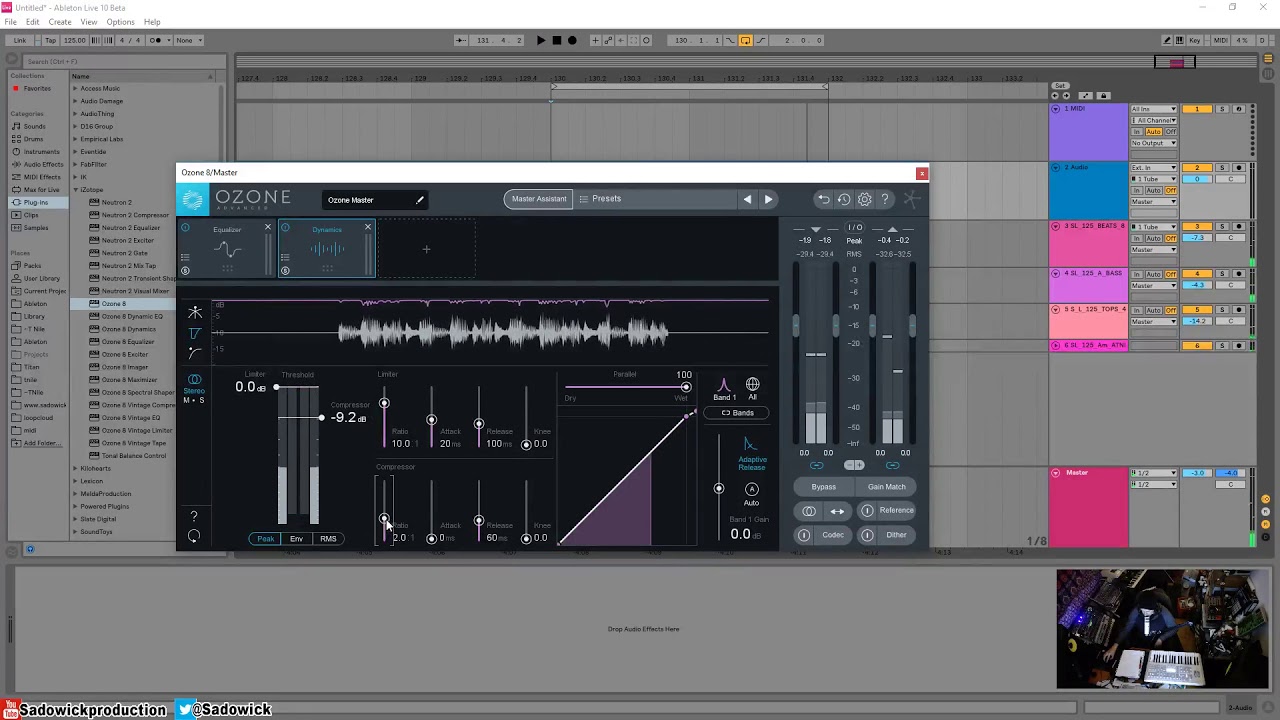The width and height of the screenshot is (1280, 720).
Task: Click the Bypass button
Action: point(824,487)
